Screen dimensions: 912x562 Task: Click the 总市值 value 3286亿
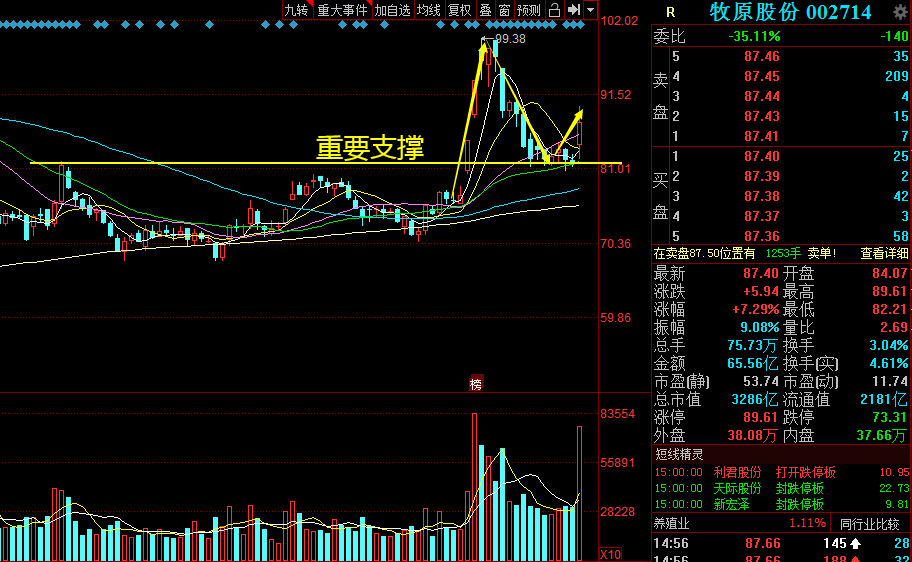tap(754, 399)
